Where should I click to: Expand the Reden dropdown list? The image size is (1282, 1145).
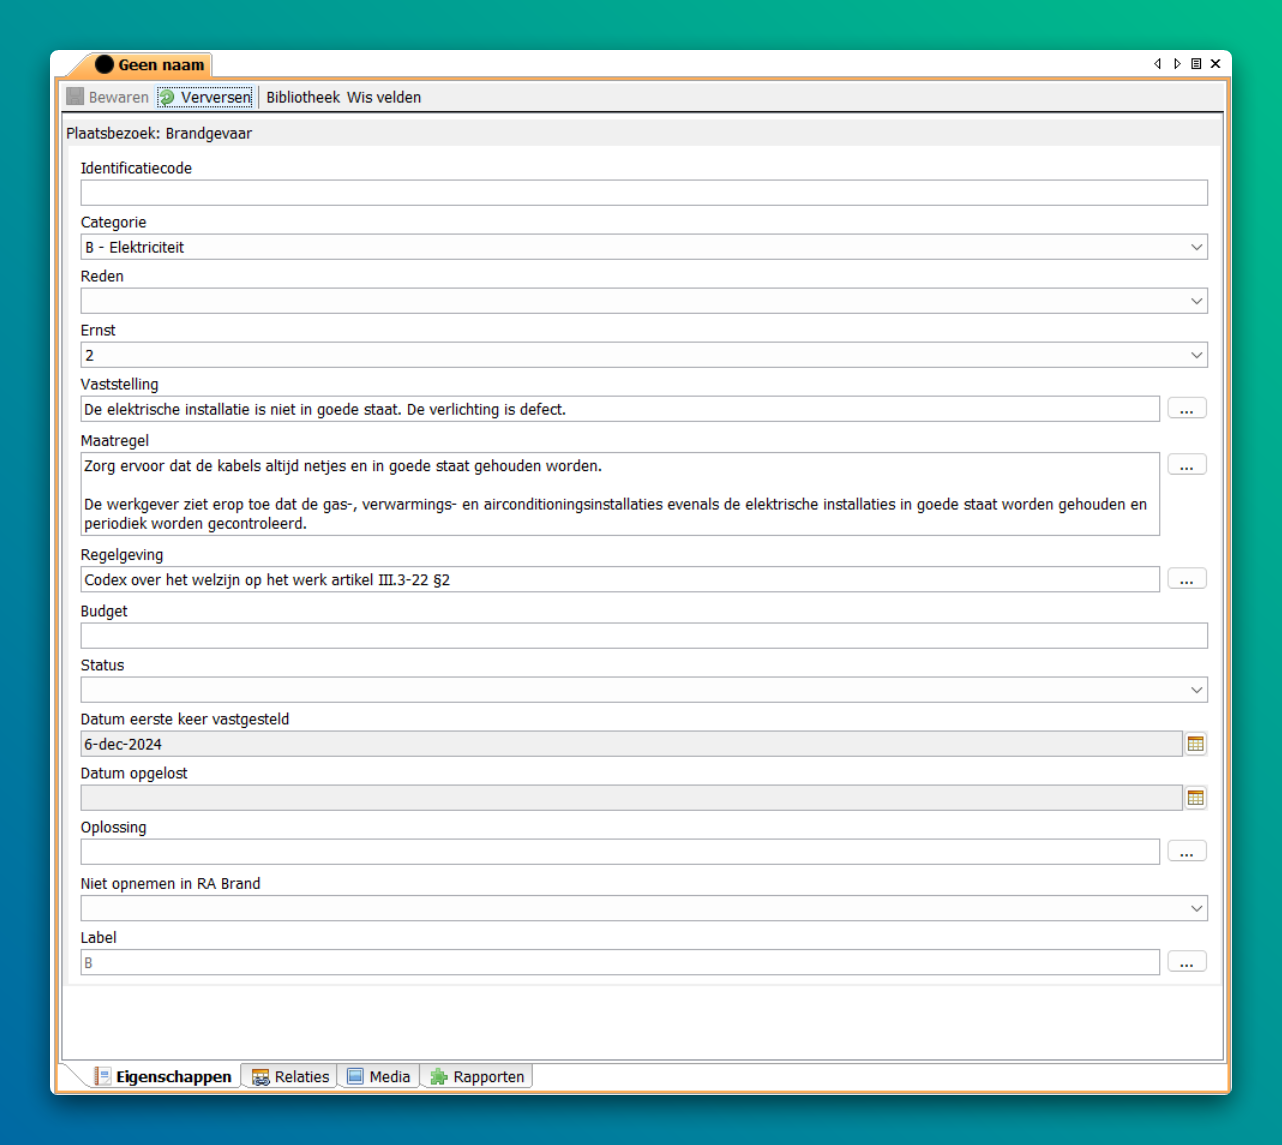click(1196, 301)
